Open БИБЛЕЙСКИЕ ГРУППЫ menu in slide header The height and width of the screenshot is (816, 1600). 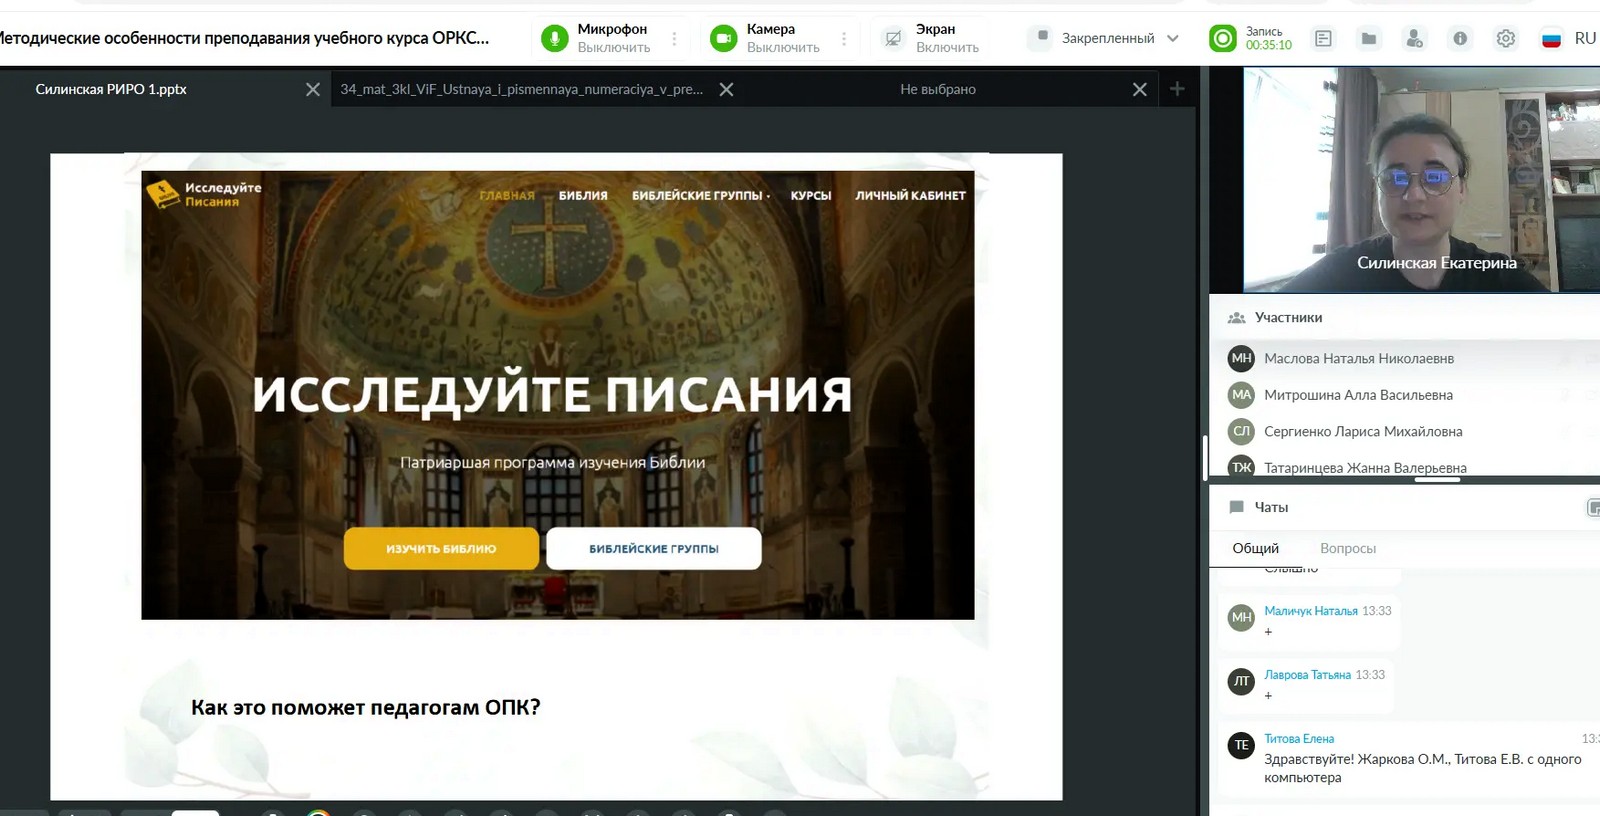pos(700,196)
